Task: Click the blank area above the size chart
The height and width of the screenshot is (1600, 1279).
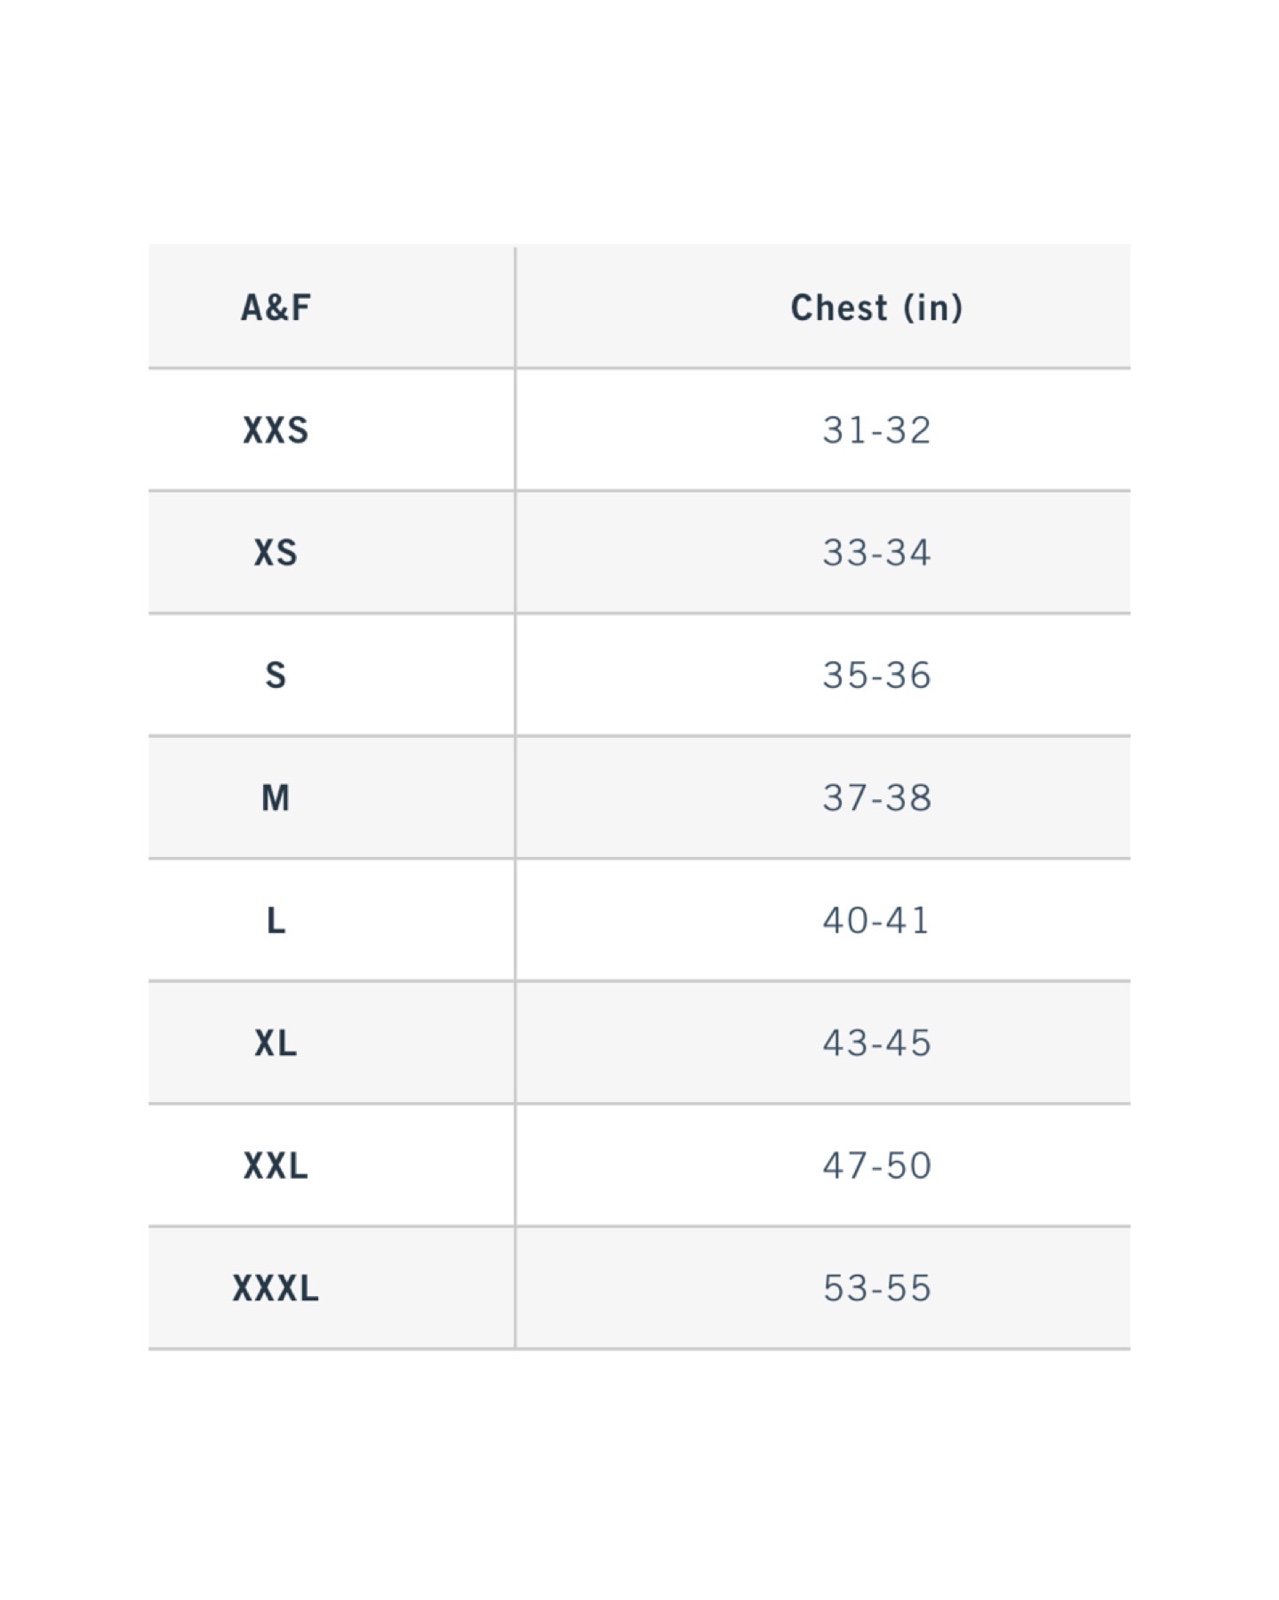Action: tap(639, 120)
